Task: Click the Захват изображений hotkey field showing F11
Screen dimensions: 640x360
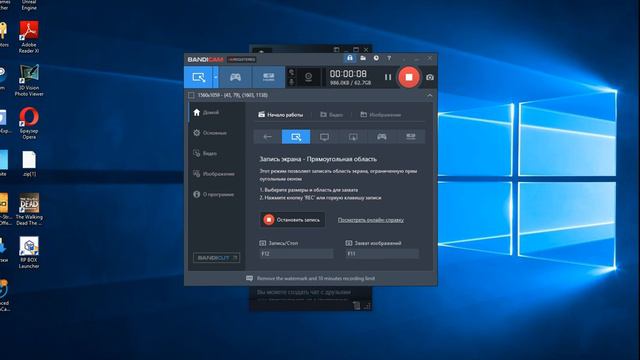Action: click(x=382, y=253)
